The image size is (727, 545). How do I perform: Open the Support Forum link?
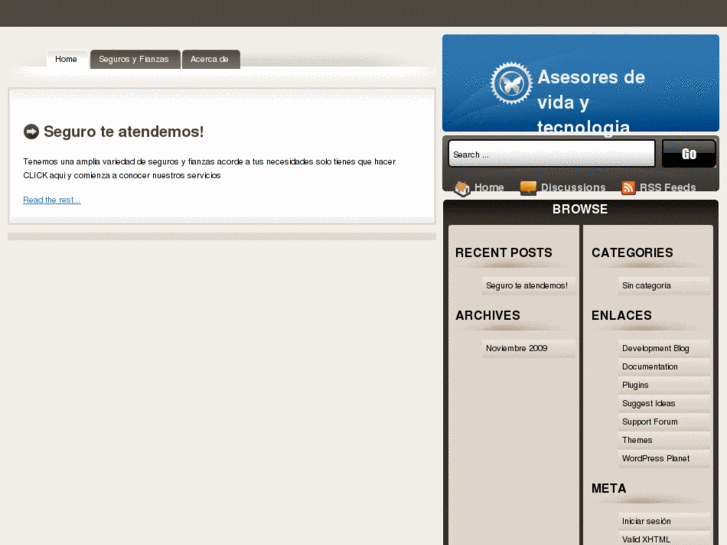pyautogui.click(x=650, y=422)
